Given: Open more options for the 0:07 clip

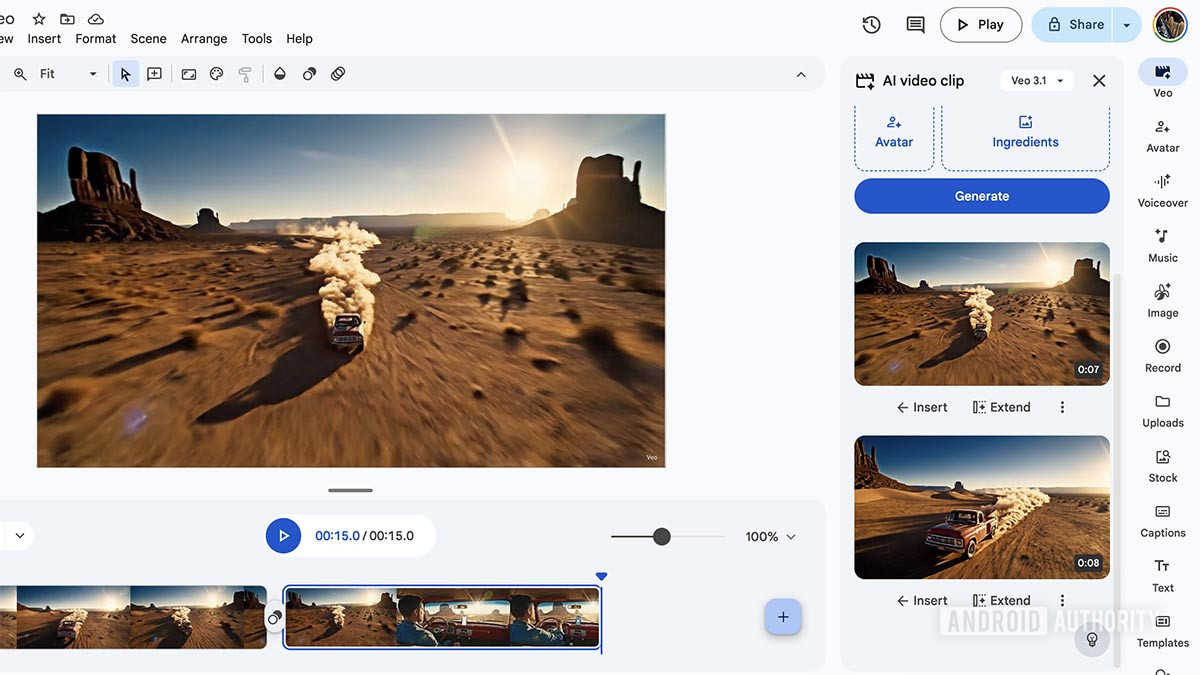Looking at the screenshot, I should point(1062,407).
